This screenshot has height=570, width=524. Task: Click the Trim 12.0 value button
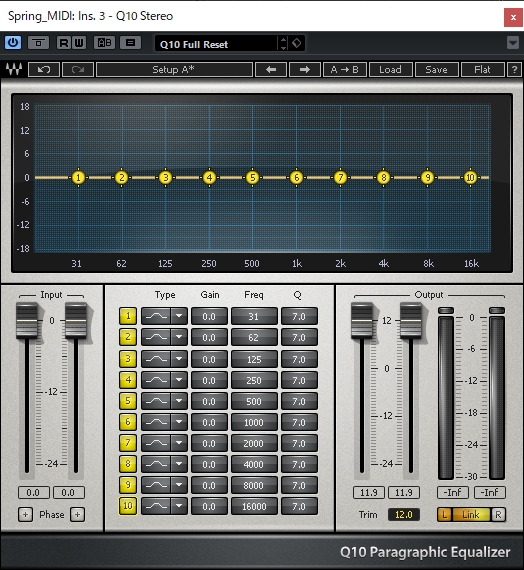[404, 514]
